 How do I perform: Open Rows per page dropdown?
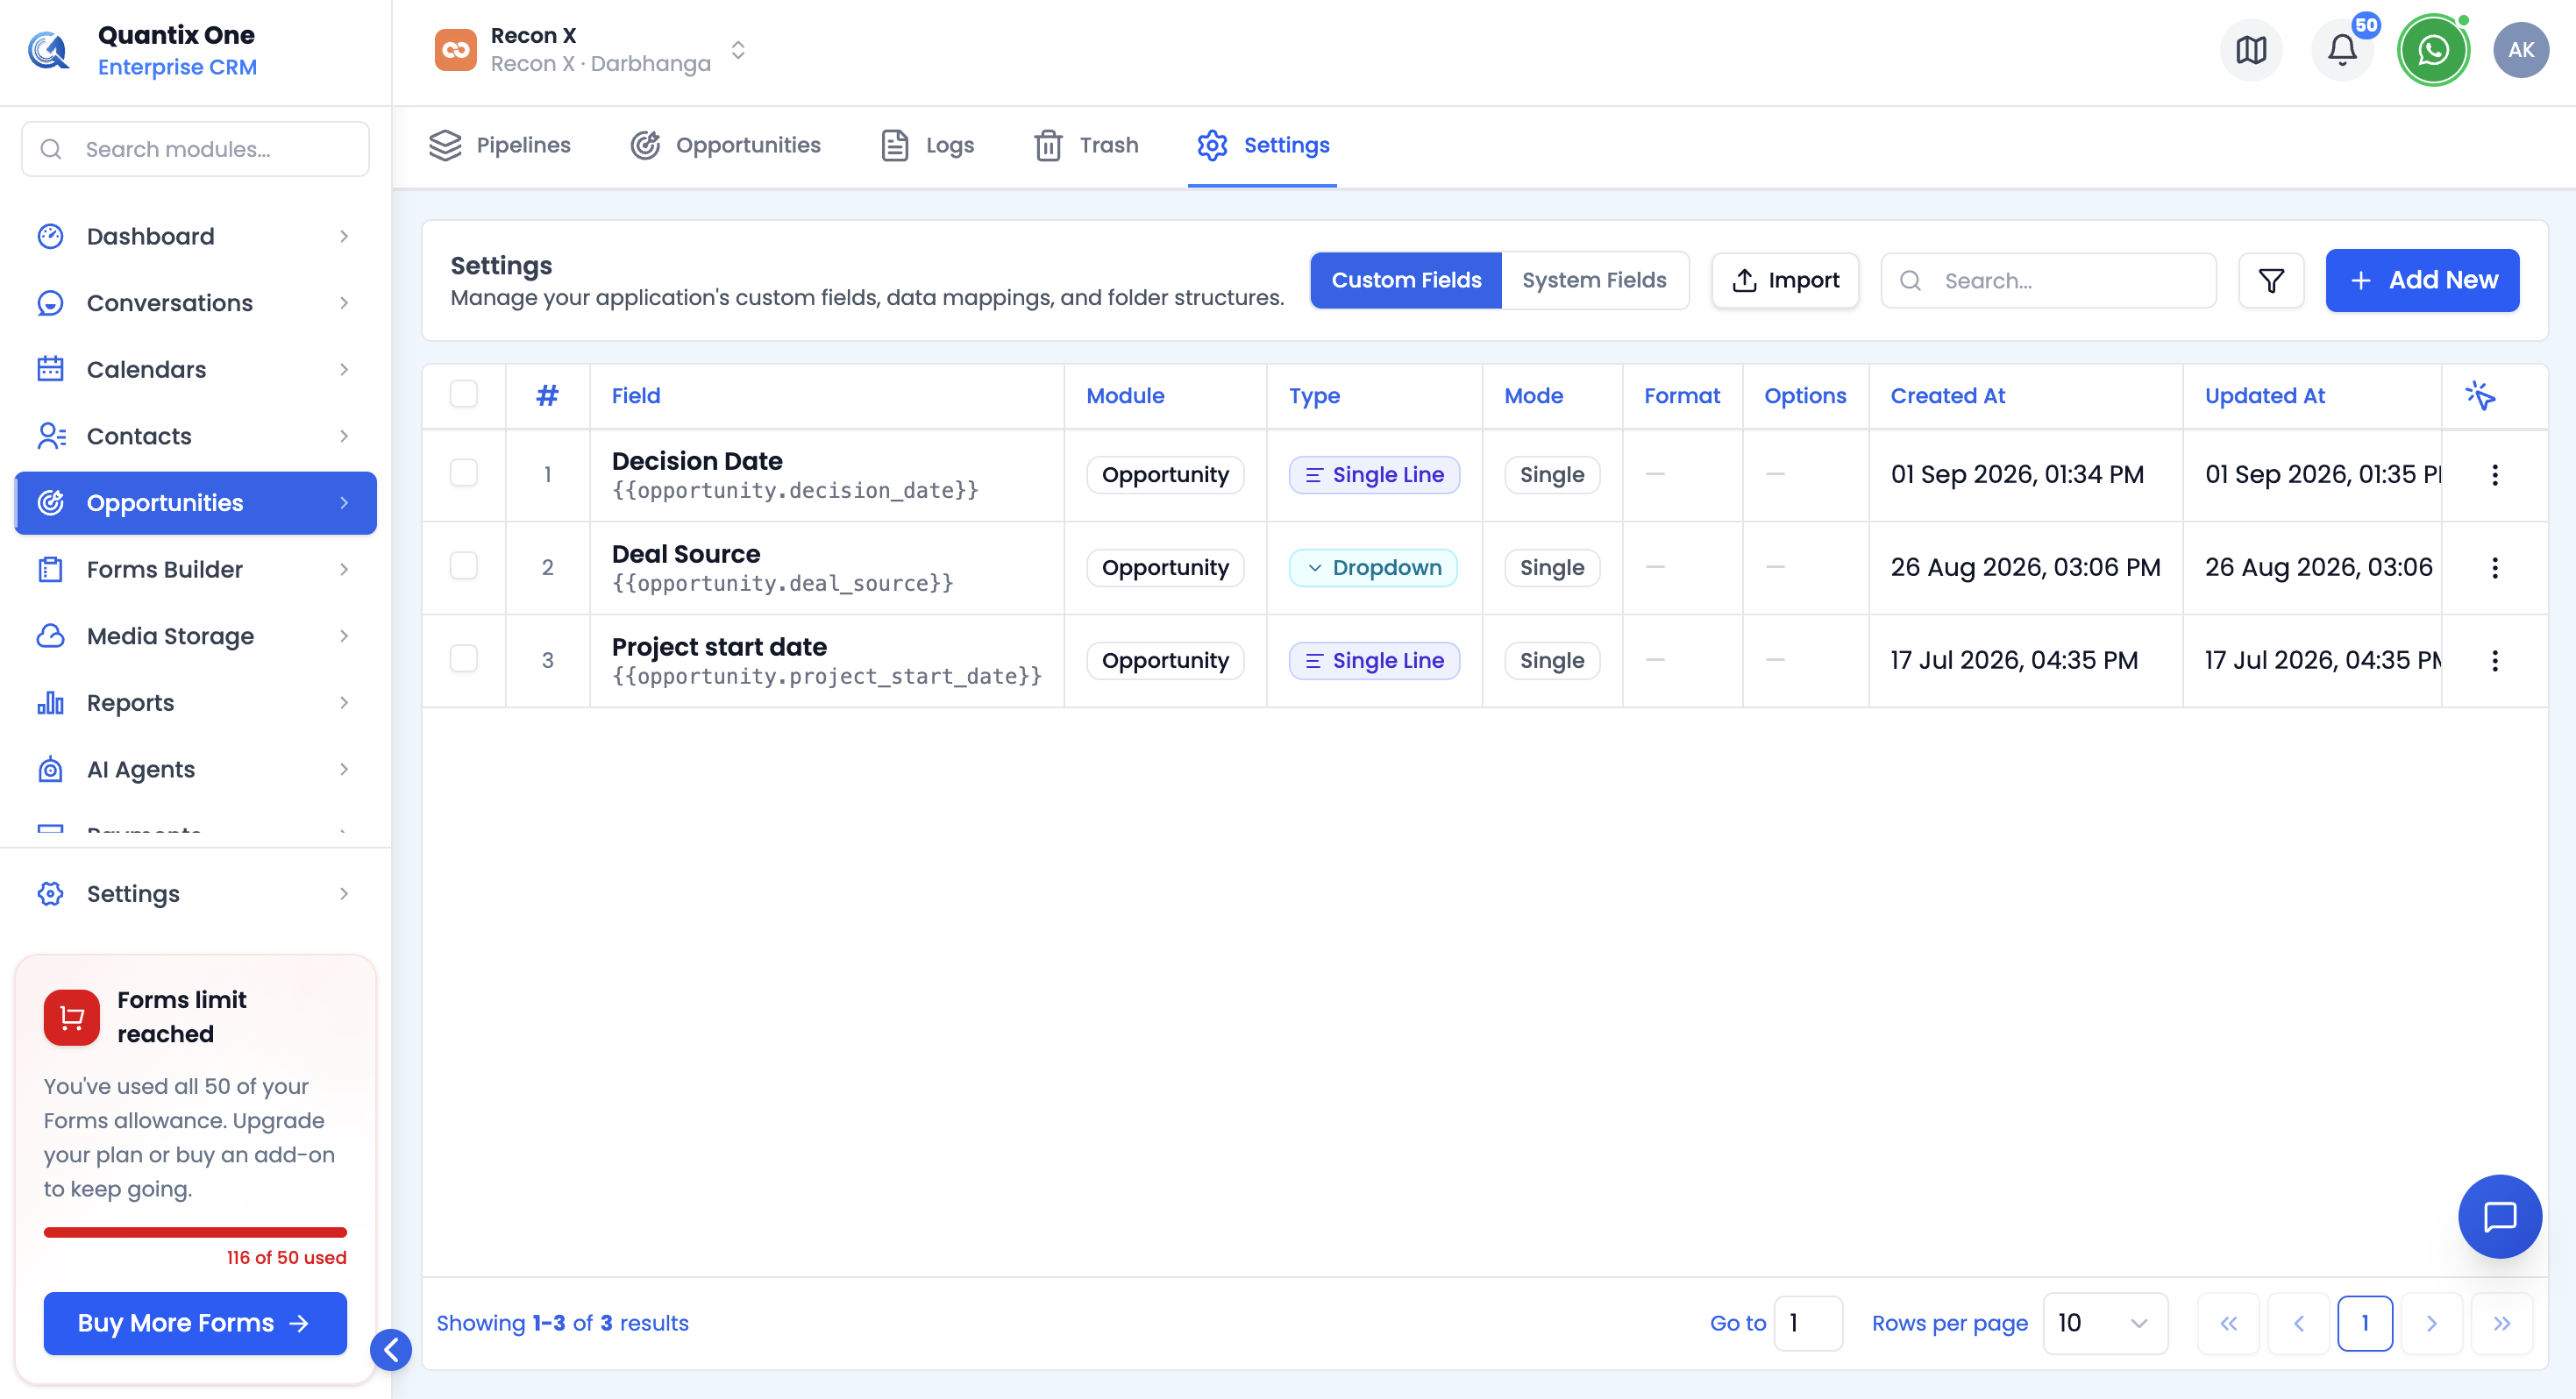(2104, 1324)
